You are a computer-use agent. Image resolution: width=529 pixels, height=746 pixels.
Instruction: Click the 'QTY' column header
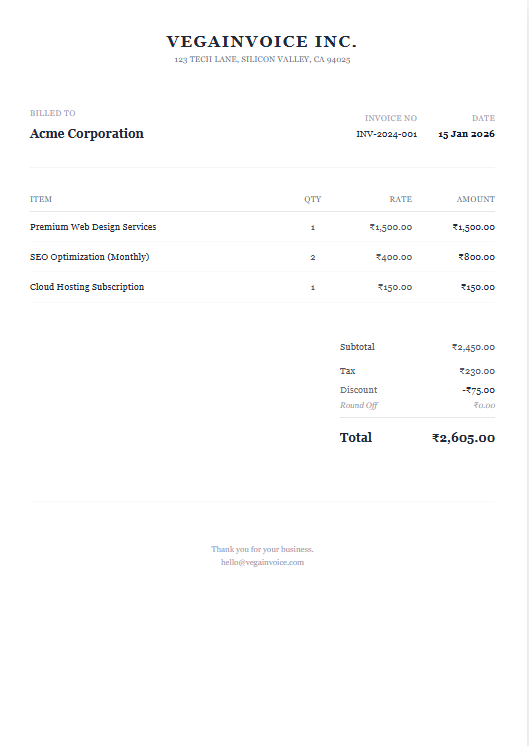[x=313, y=199]
